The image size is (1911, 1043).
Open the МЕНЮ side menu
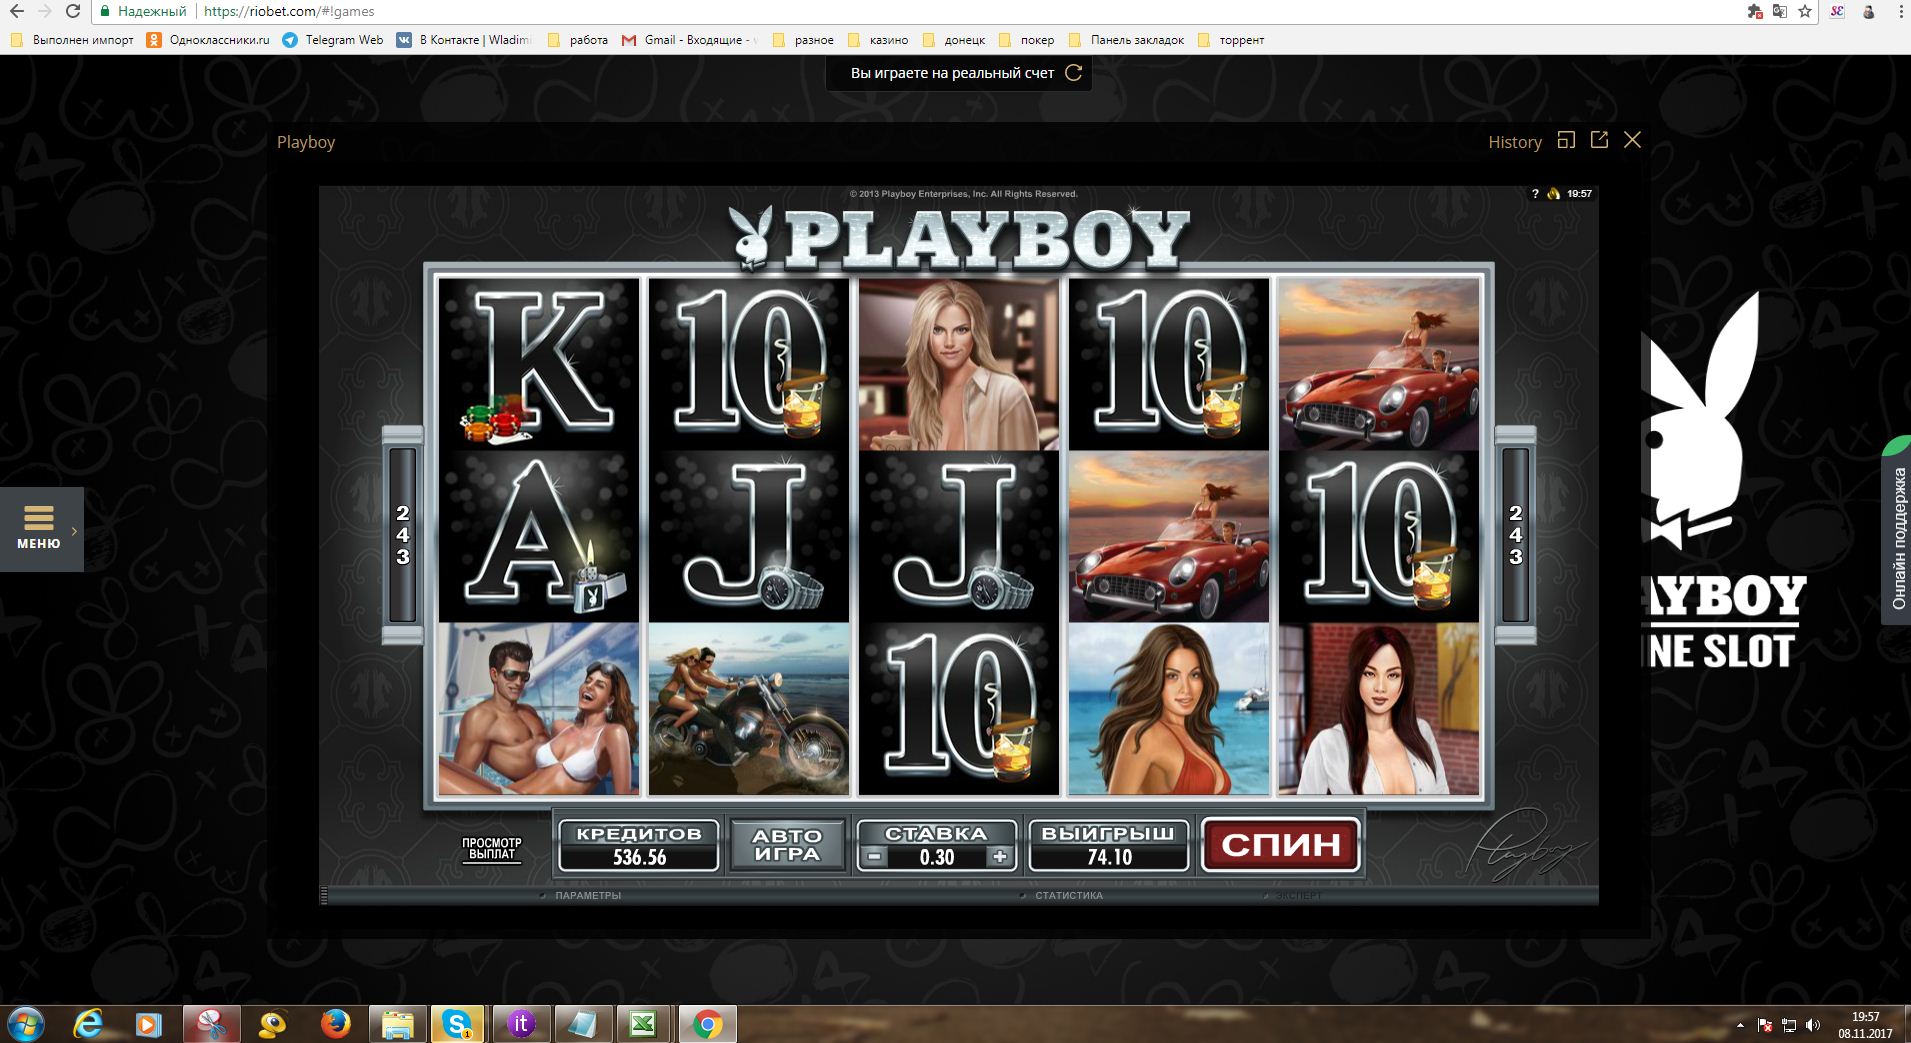point(41,529)
